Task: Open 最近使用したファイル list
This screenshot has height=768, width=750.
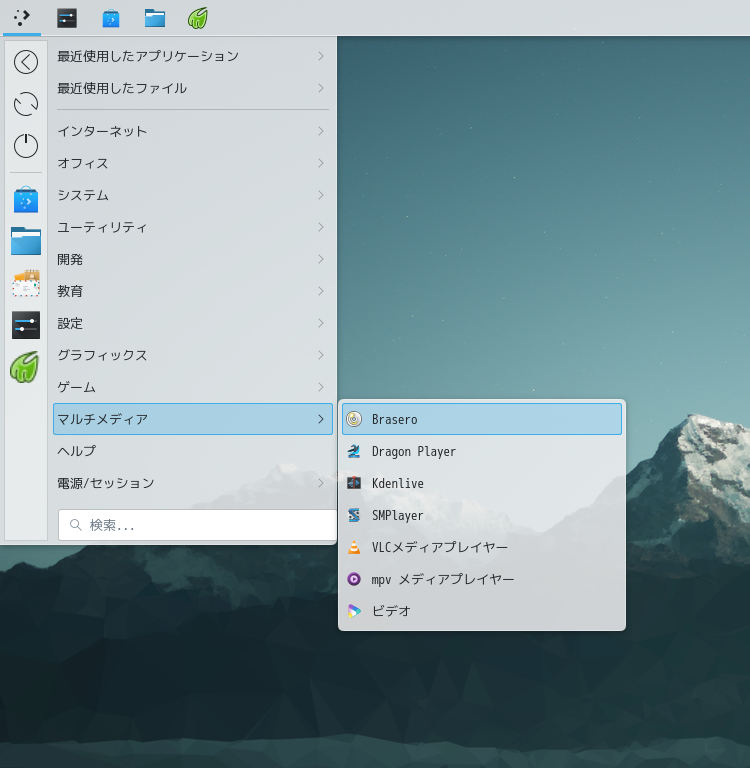Action: (193, 88)
